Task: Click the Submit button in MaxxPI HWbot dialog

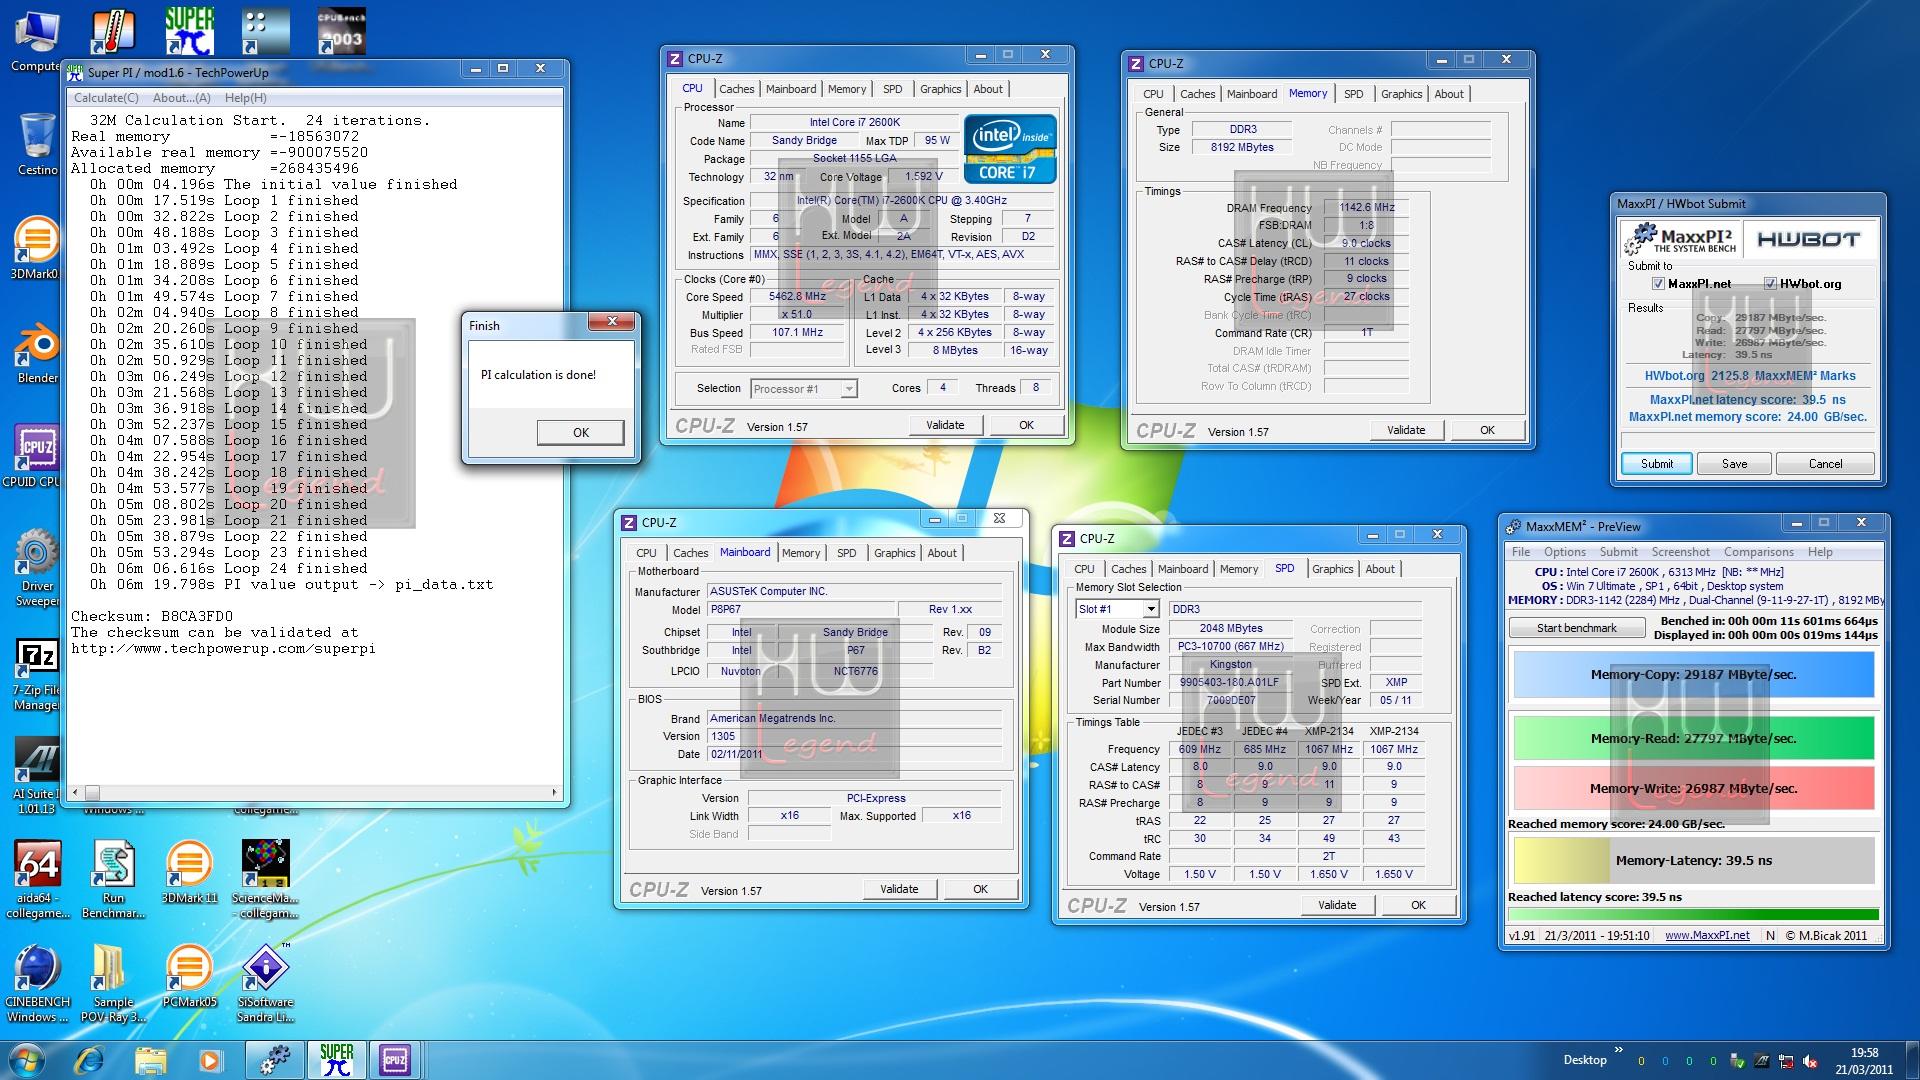Action: (x=1656, y=464)
